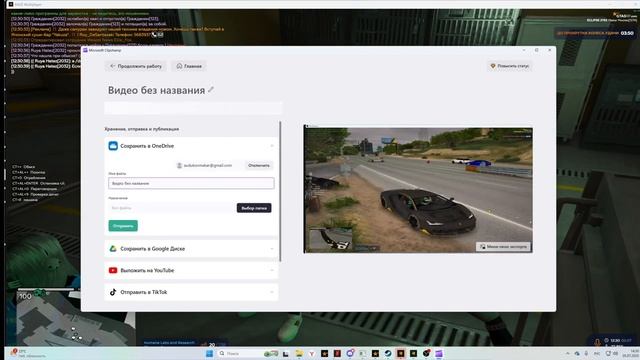
Task: Open Yandex browser from the taskbar
Action: pos(312,353)
